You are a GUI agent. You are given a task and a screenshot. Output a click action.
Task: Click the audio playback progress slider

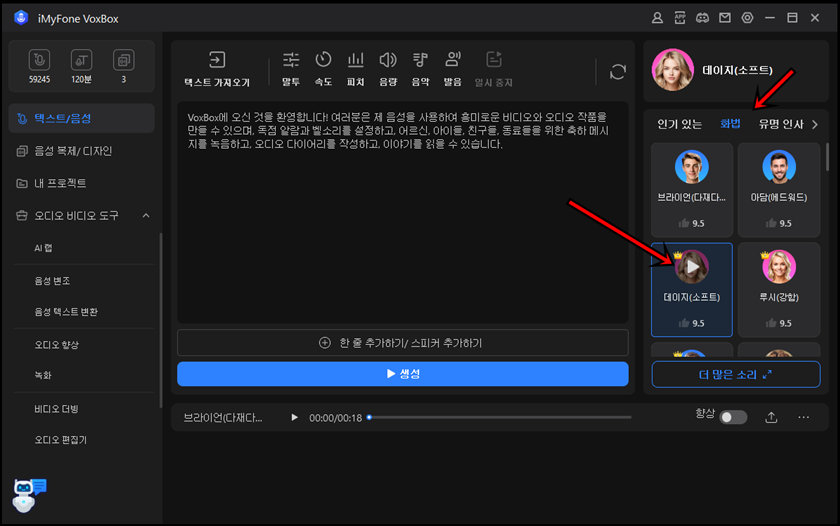[499, 417]
